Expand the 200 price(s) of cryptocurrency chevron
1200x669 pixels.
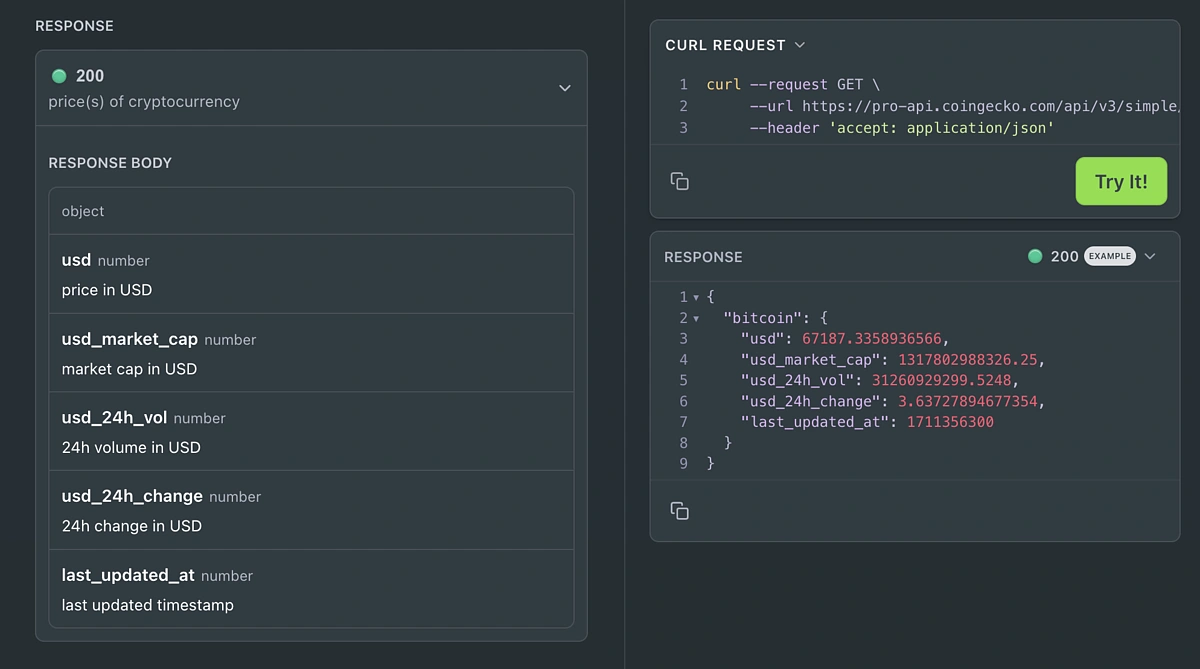point(564,88)
